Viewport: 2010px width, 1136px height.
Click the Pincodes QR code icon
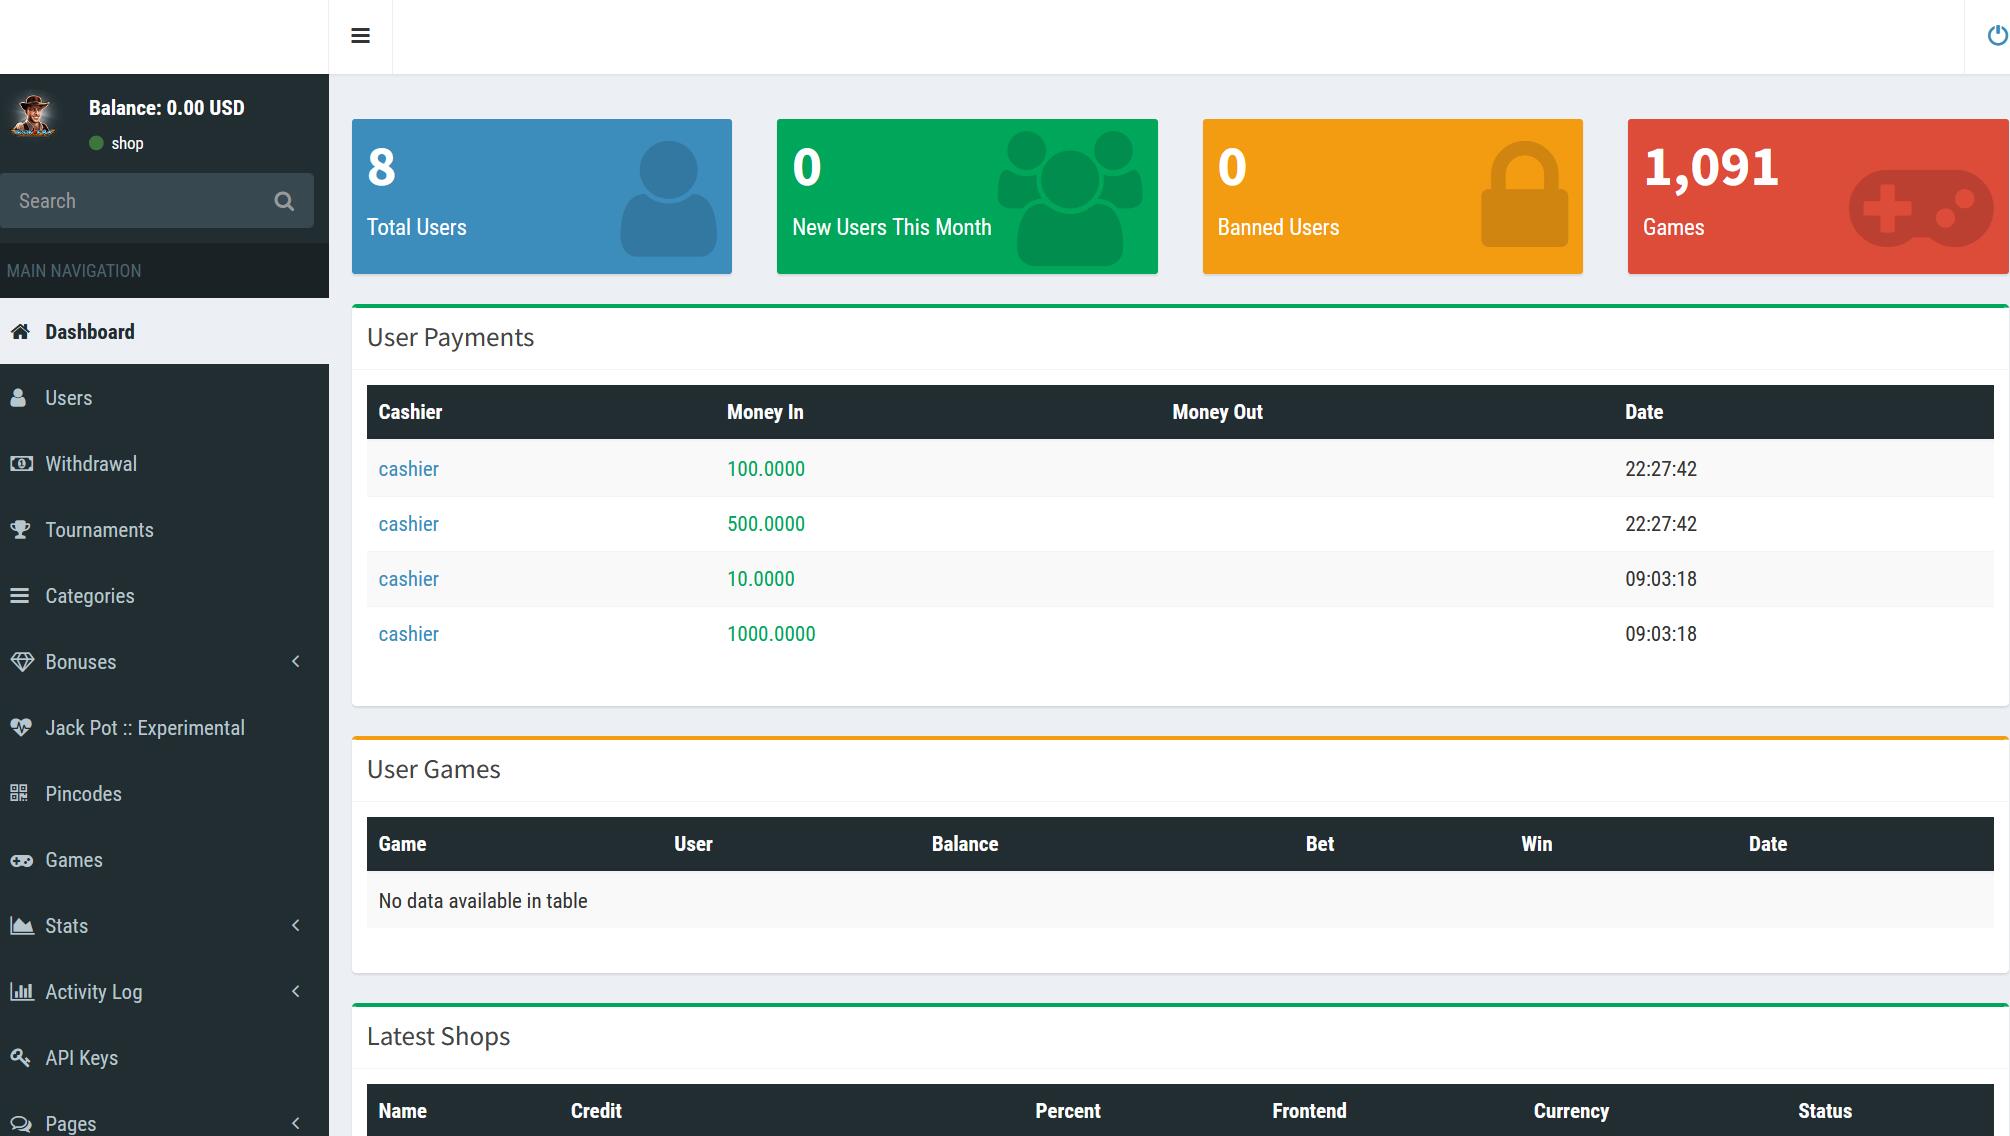tap(19, 794)
